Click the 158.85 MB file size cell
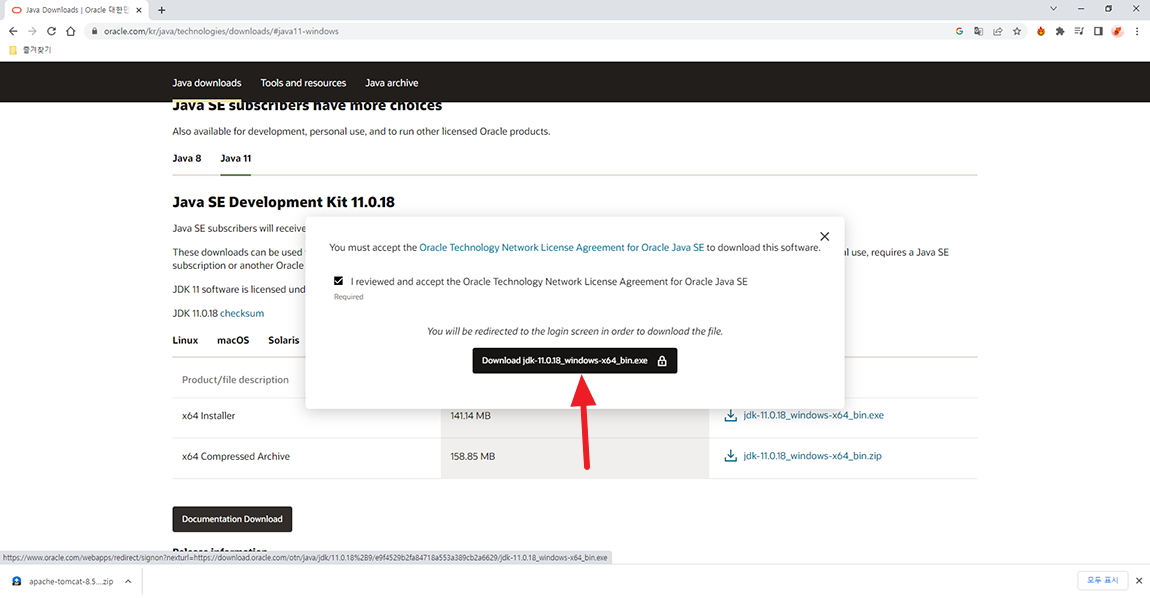 pyautogui.click(x=472, y=456)
